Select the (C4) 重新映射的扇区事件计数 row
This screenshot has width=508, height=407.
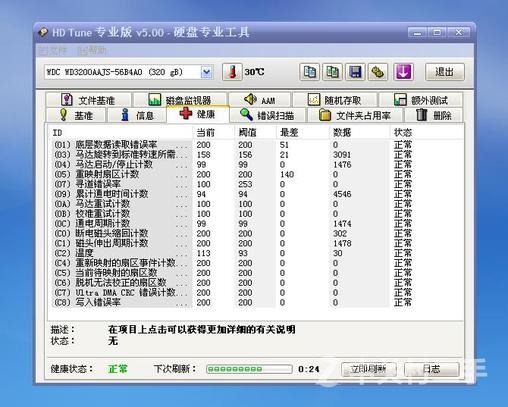(x=256, y=263)
